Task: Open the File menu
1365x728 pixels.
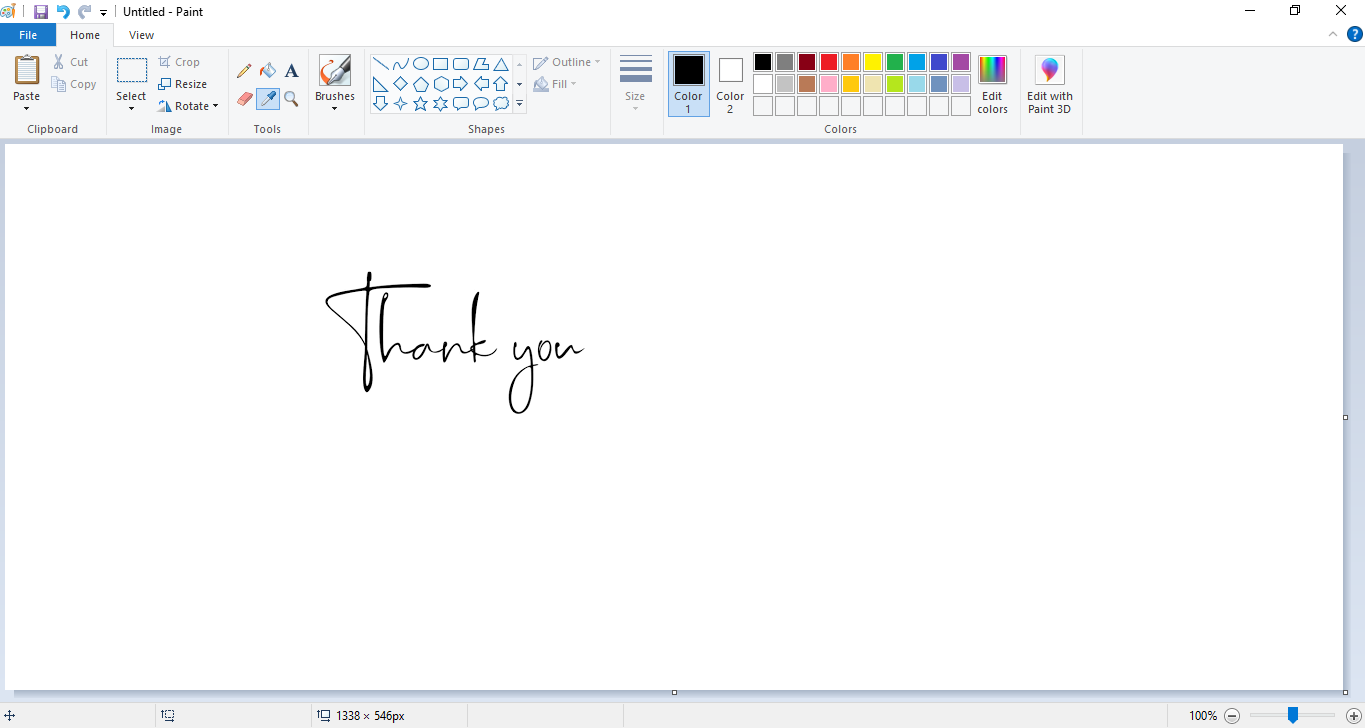Action: 28,34
